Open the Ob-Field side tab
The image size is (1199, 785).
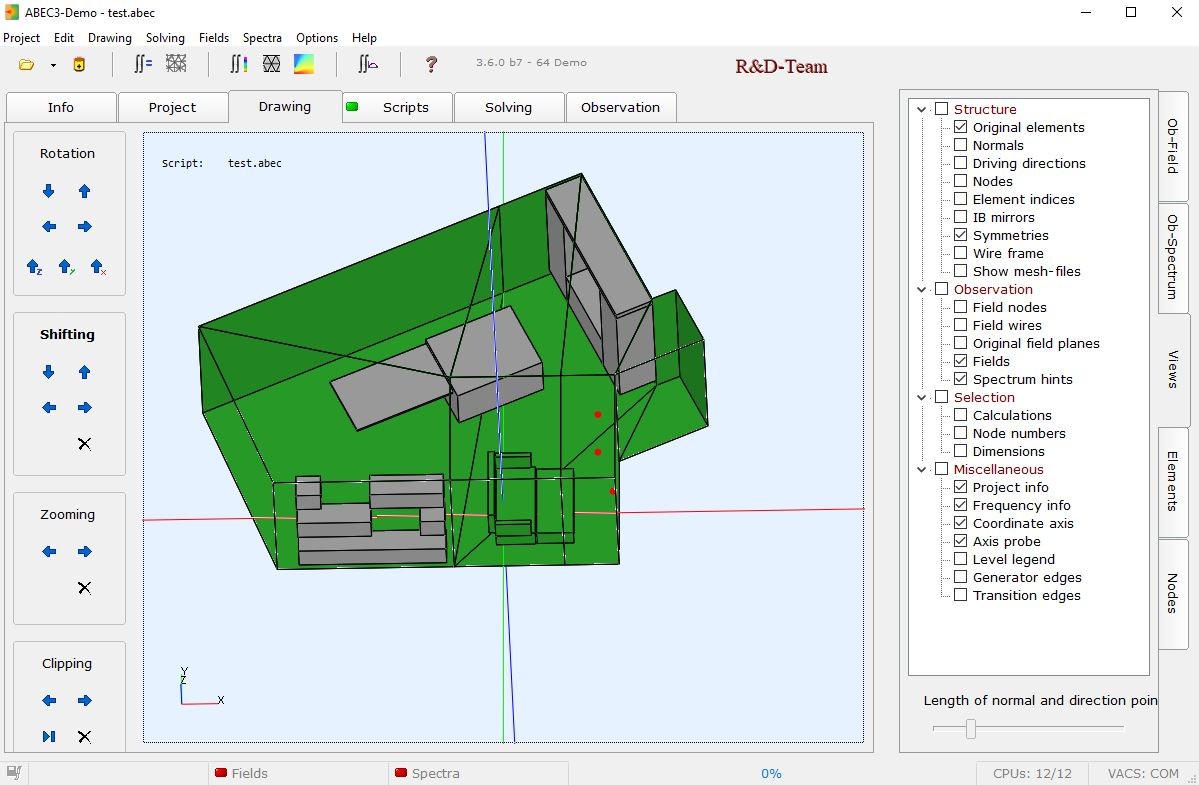point(1173,146)
